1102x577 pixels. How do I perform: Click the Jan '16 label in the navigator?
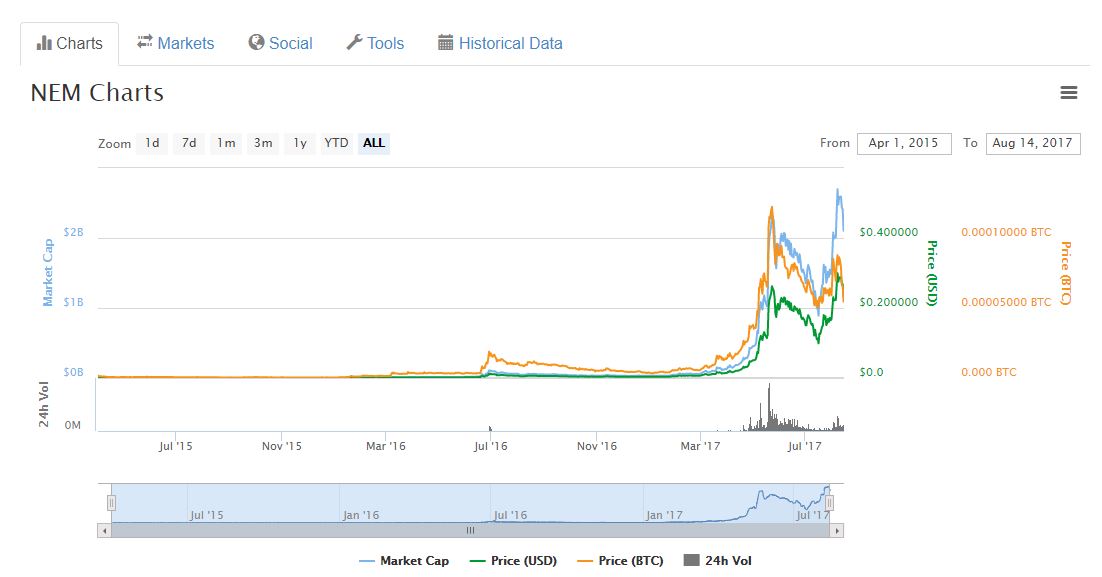click(361, 515)
